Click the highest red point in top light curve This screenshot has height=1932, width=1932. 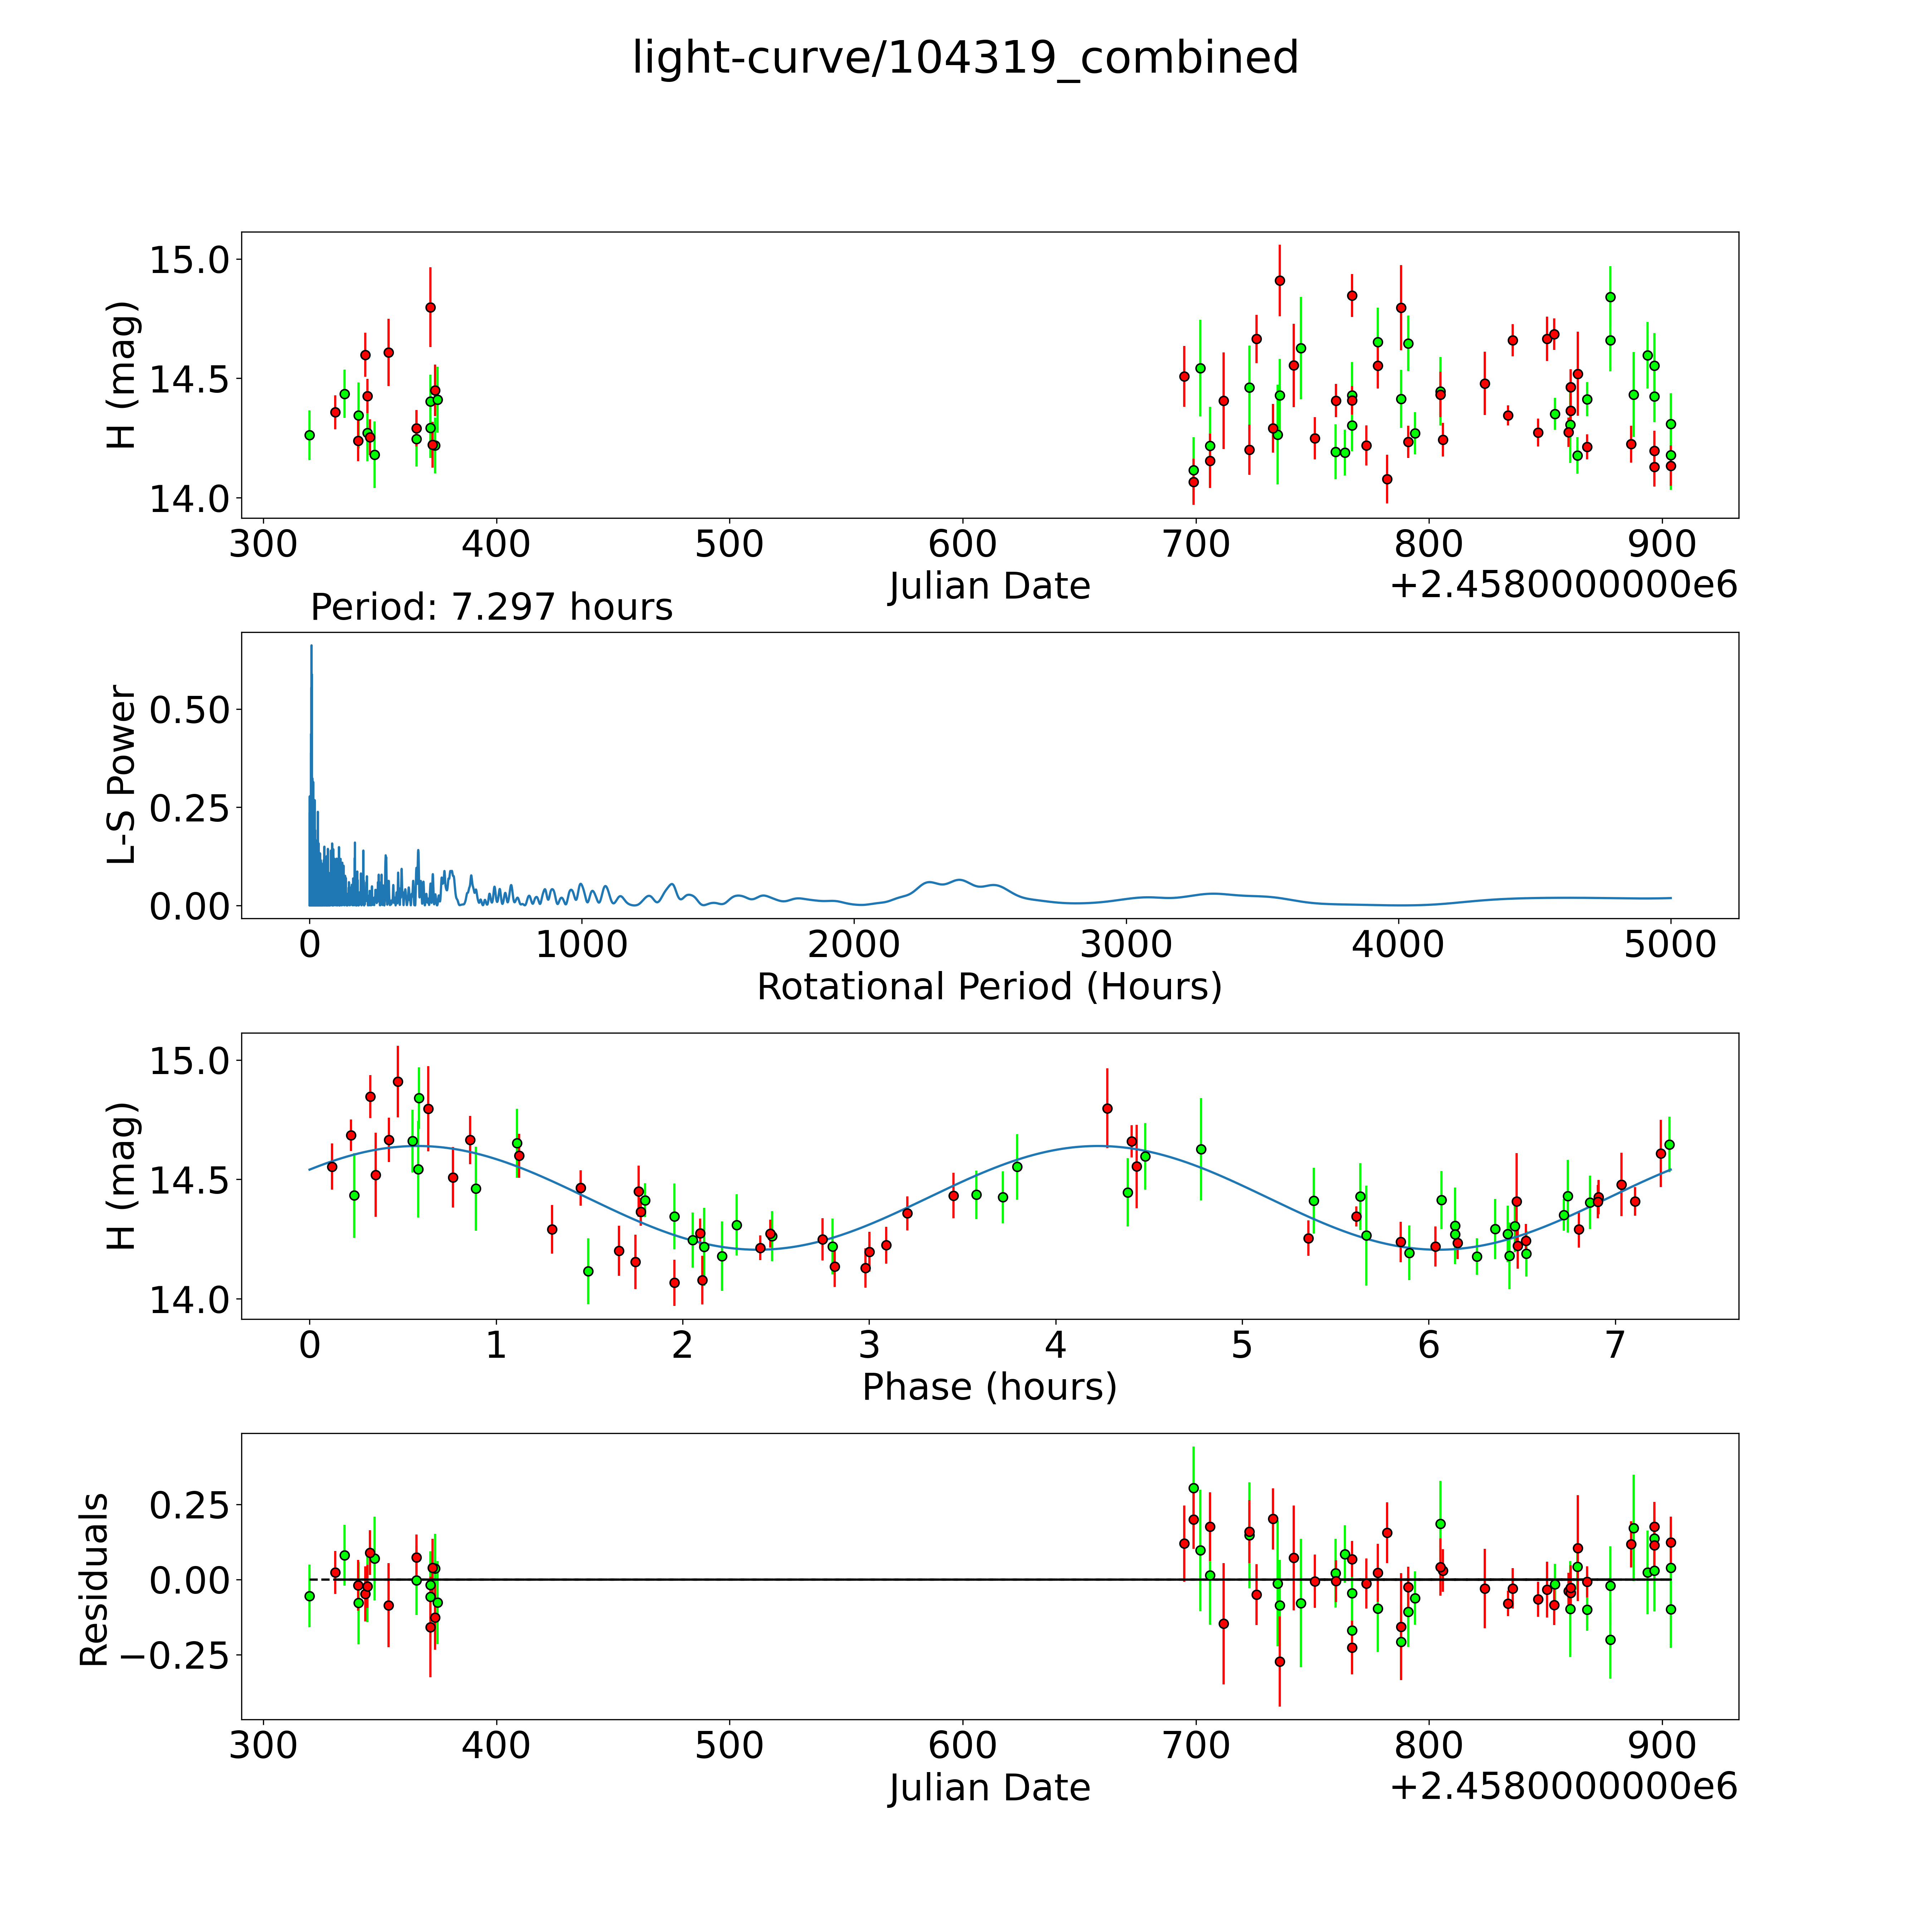point(1280,280)
